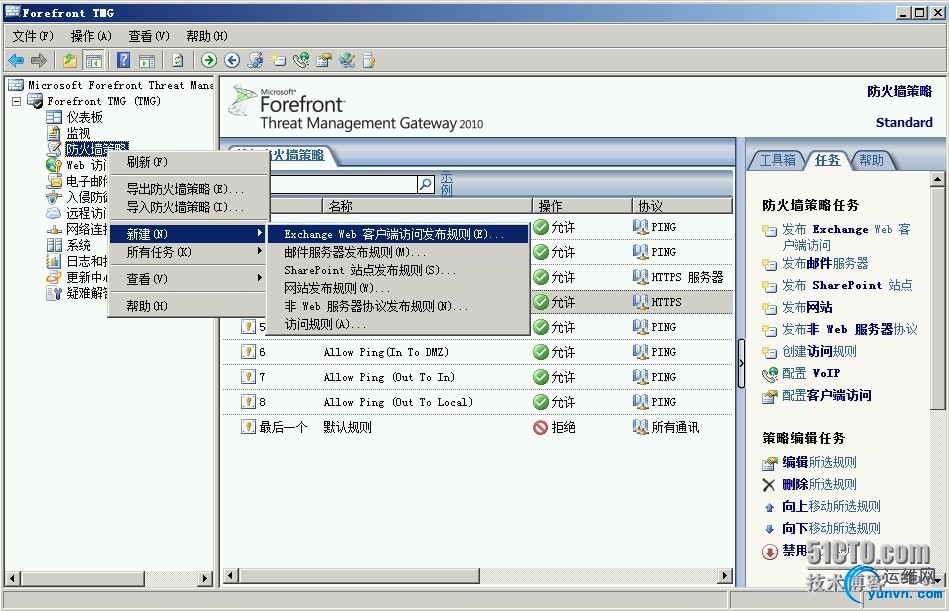Click the 创建访问规则 task link

(x=819, y=351)
